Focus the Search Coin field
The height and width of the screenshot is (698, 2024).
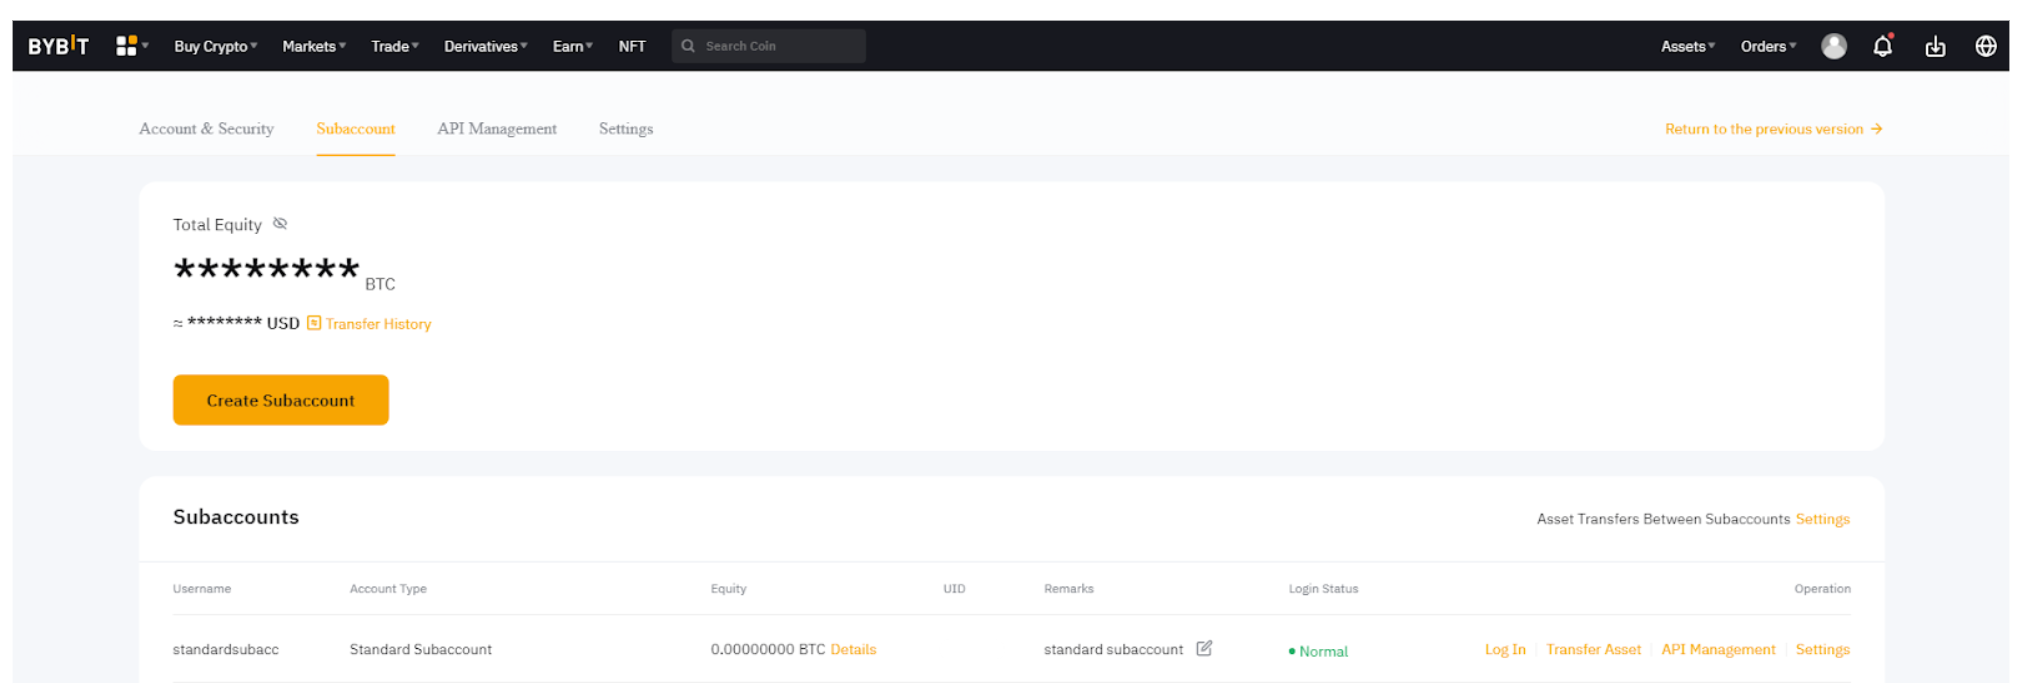[769, 46]
